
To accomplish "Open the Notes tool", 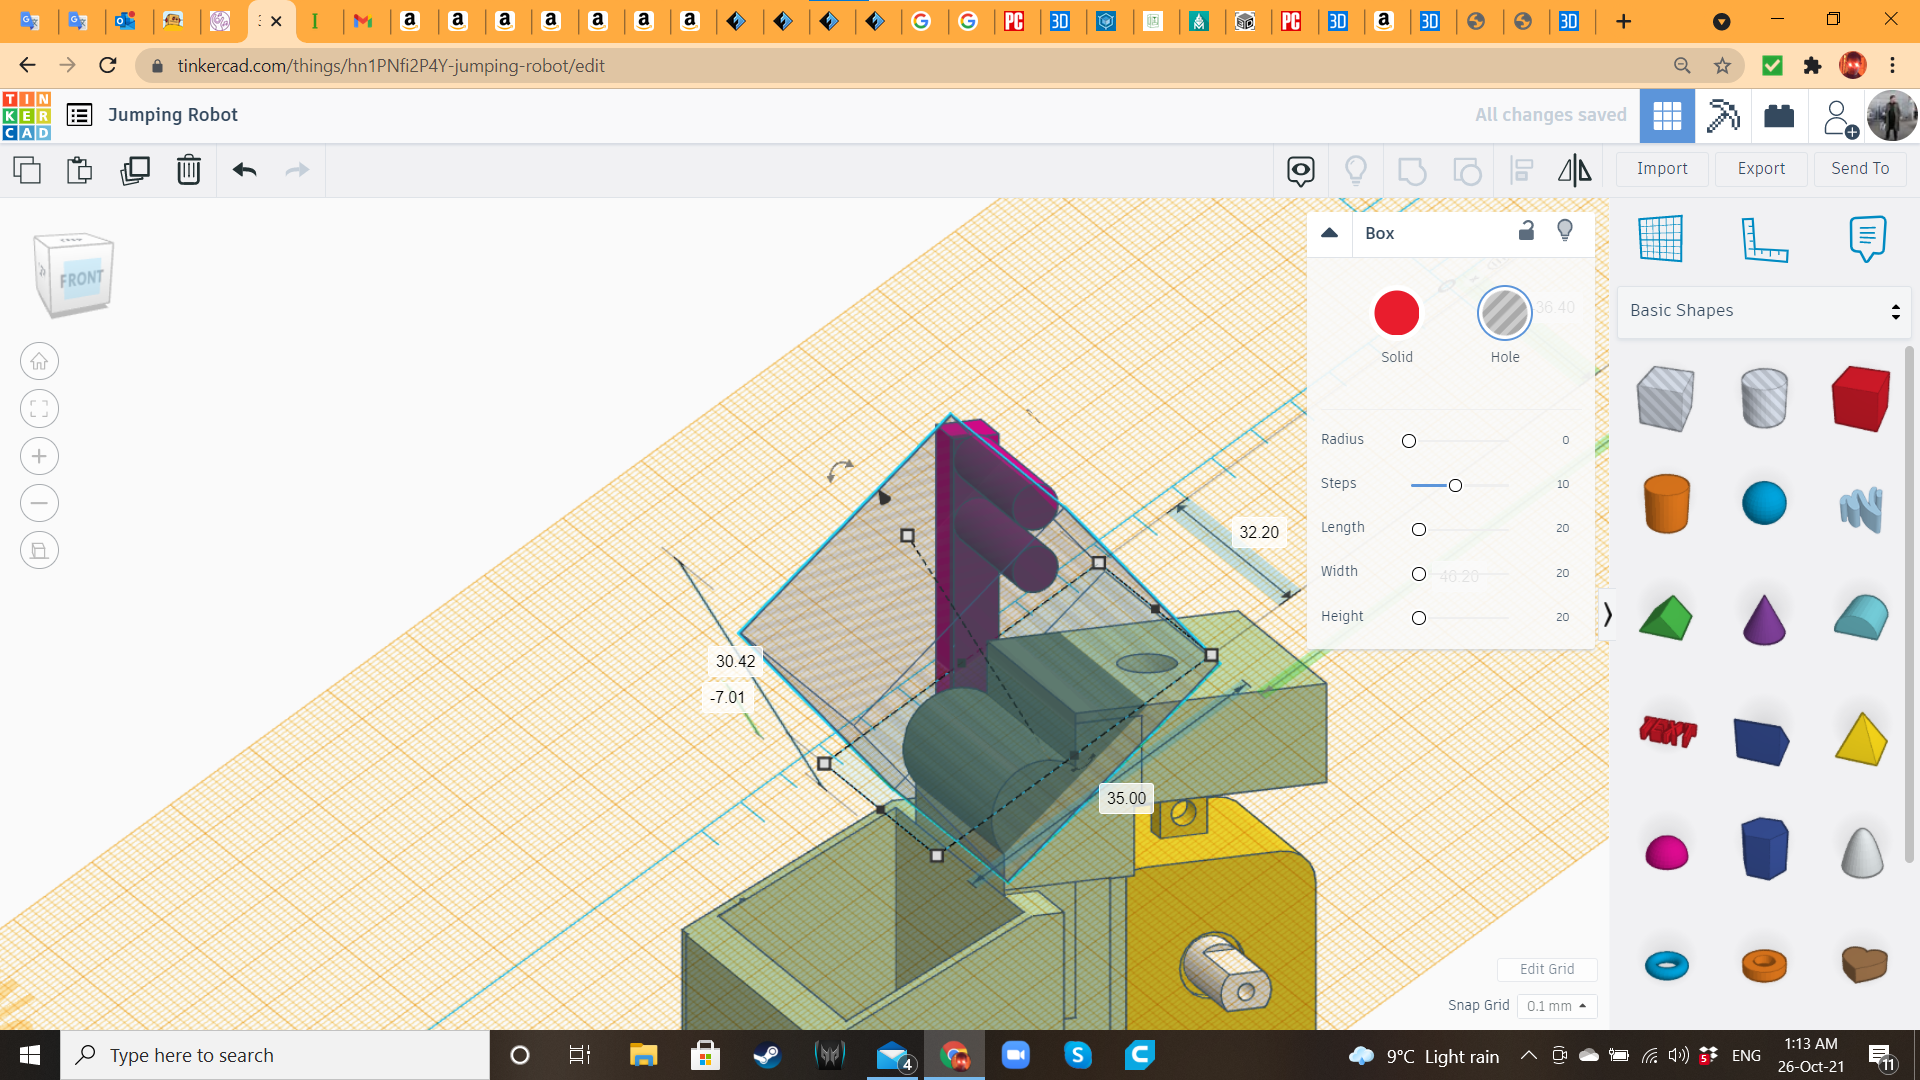I will click(1867, 239).
